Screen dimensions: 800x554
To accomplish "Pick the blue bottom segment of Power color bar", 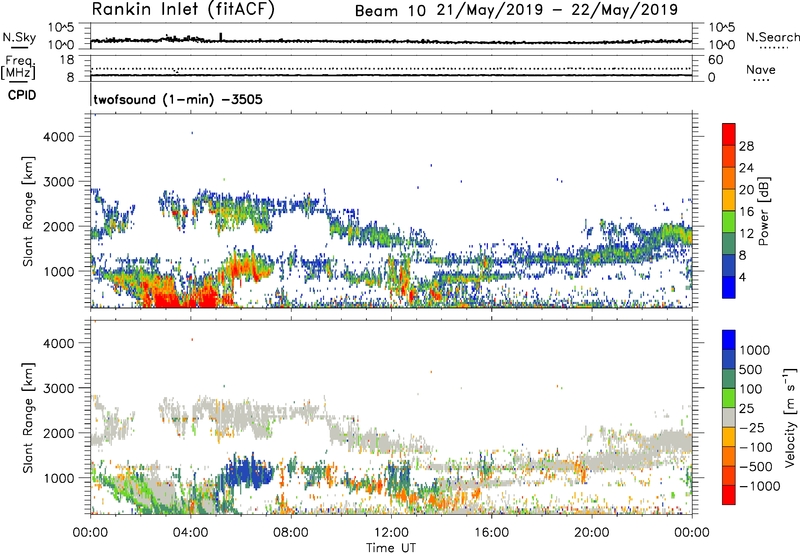I will click(x=729, y=287).
